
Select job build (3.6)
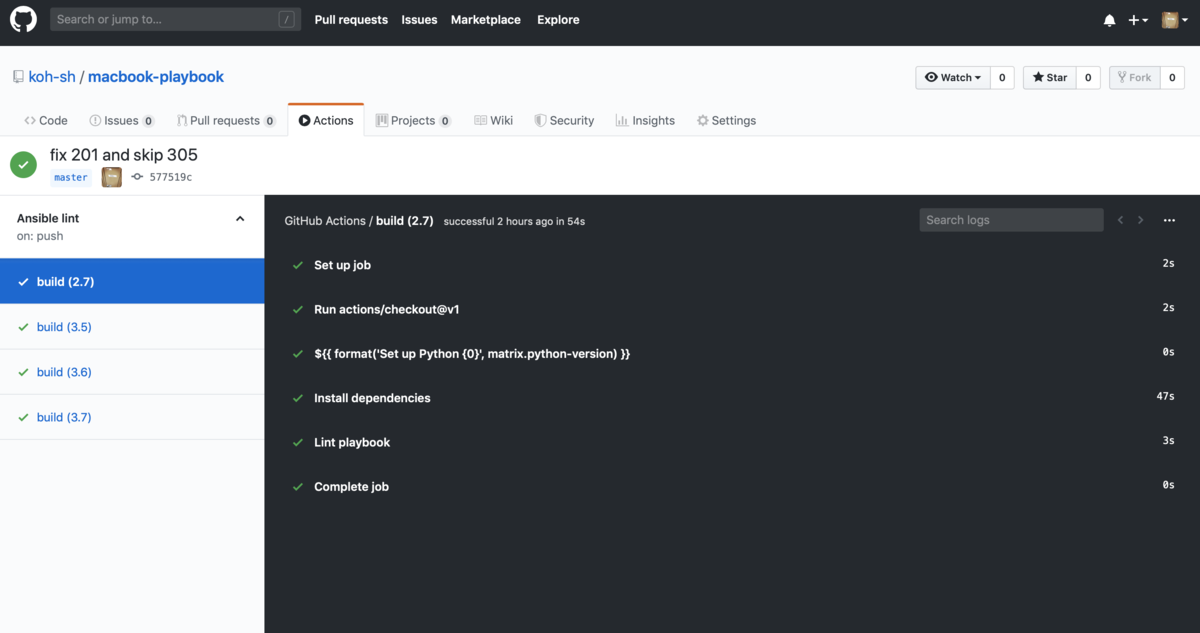point(132,372)
